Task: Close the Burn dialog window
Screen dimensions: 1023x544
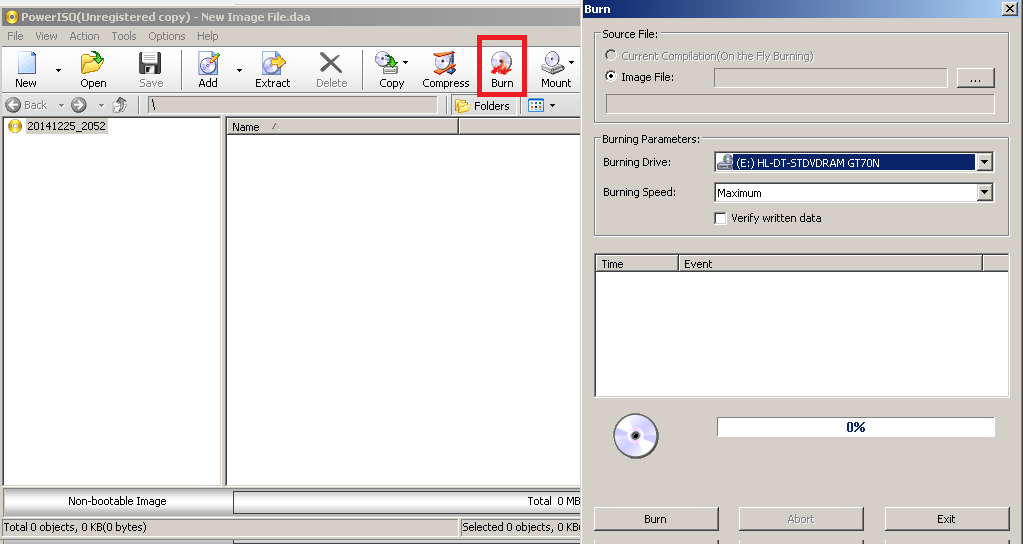Action: coord(1009,8)
